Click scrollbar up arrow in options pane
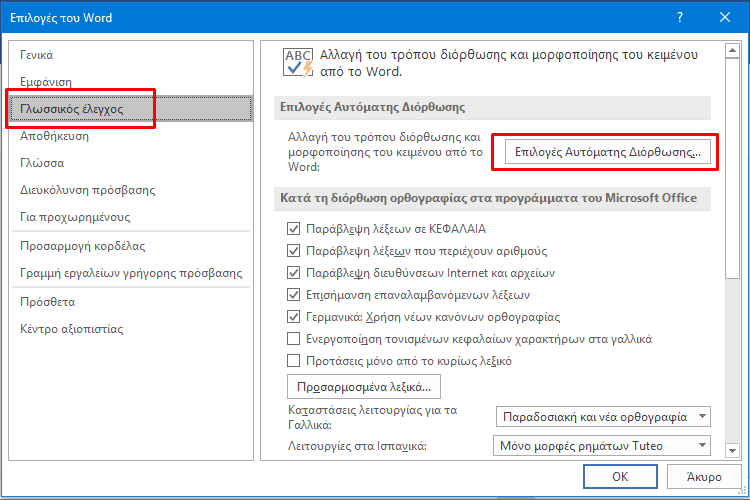This screenshot has height=500, width=750. coord(732,50)
